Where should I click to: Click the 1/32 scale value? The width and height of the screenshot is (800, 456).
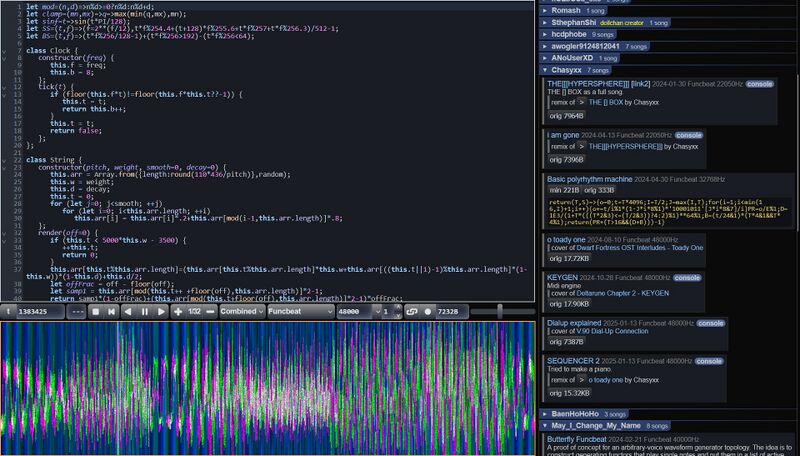point(194,312)
